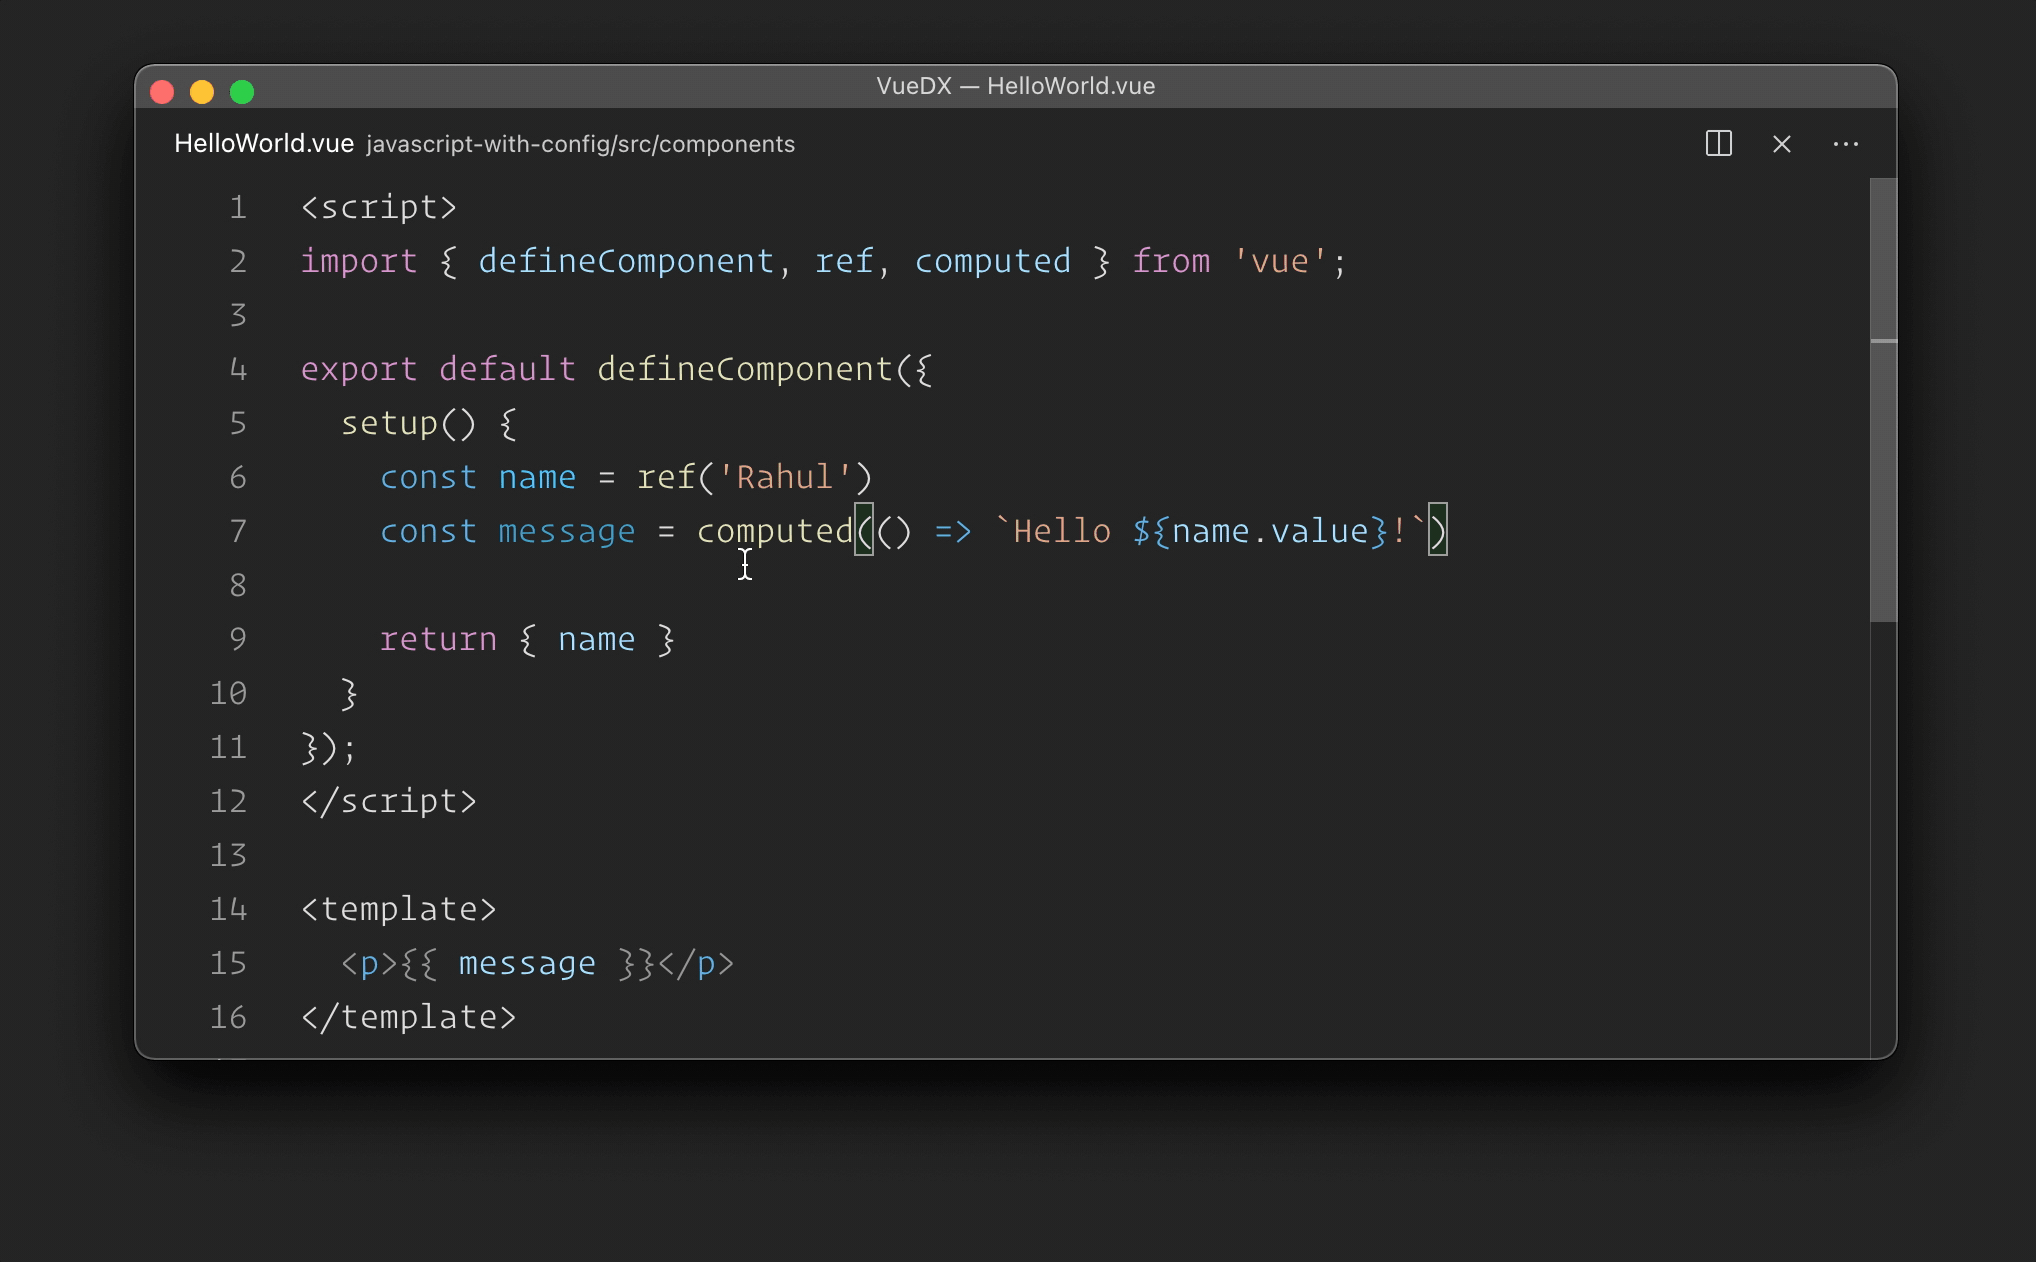Click the javascript-with-config/src/components path label

(x=580, y=144)
